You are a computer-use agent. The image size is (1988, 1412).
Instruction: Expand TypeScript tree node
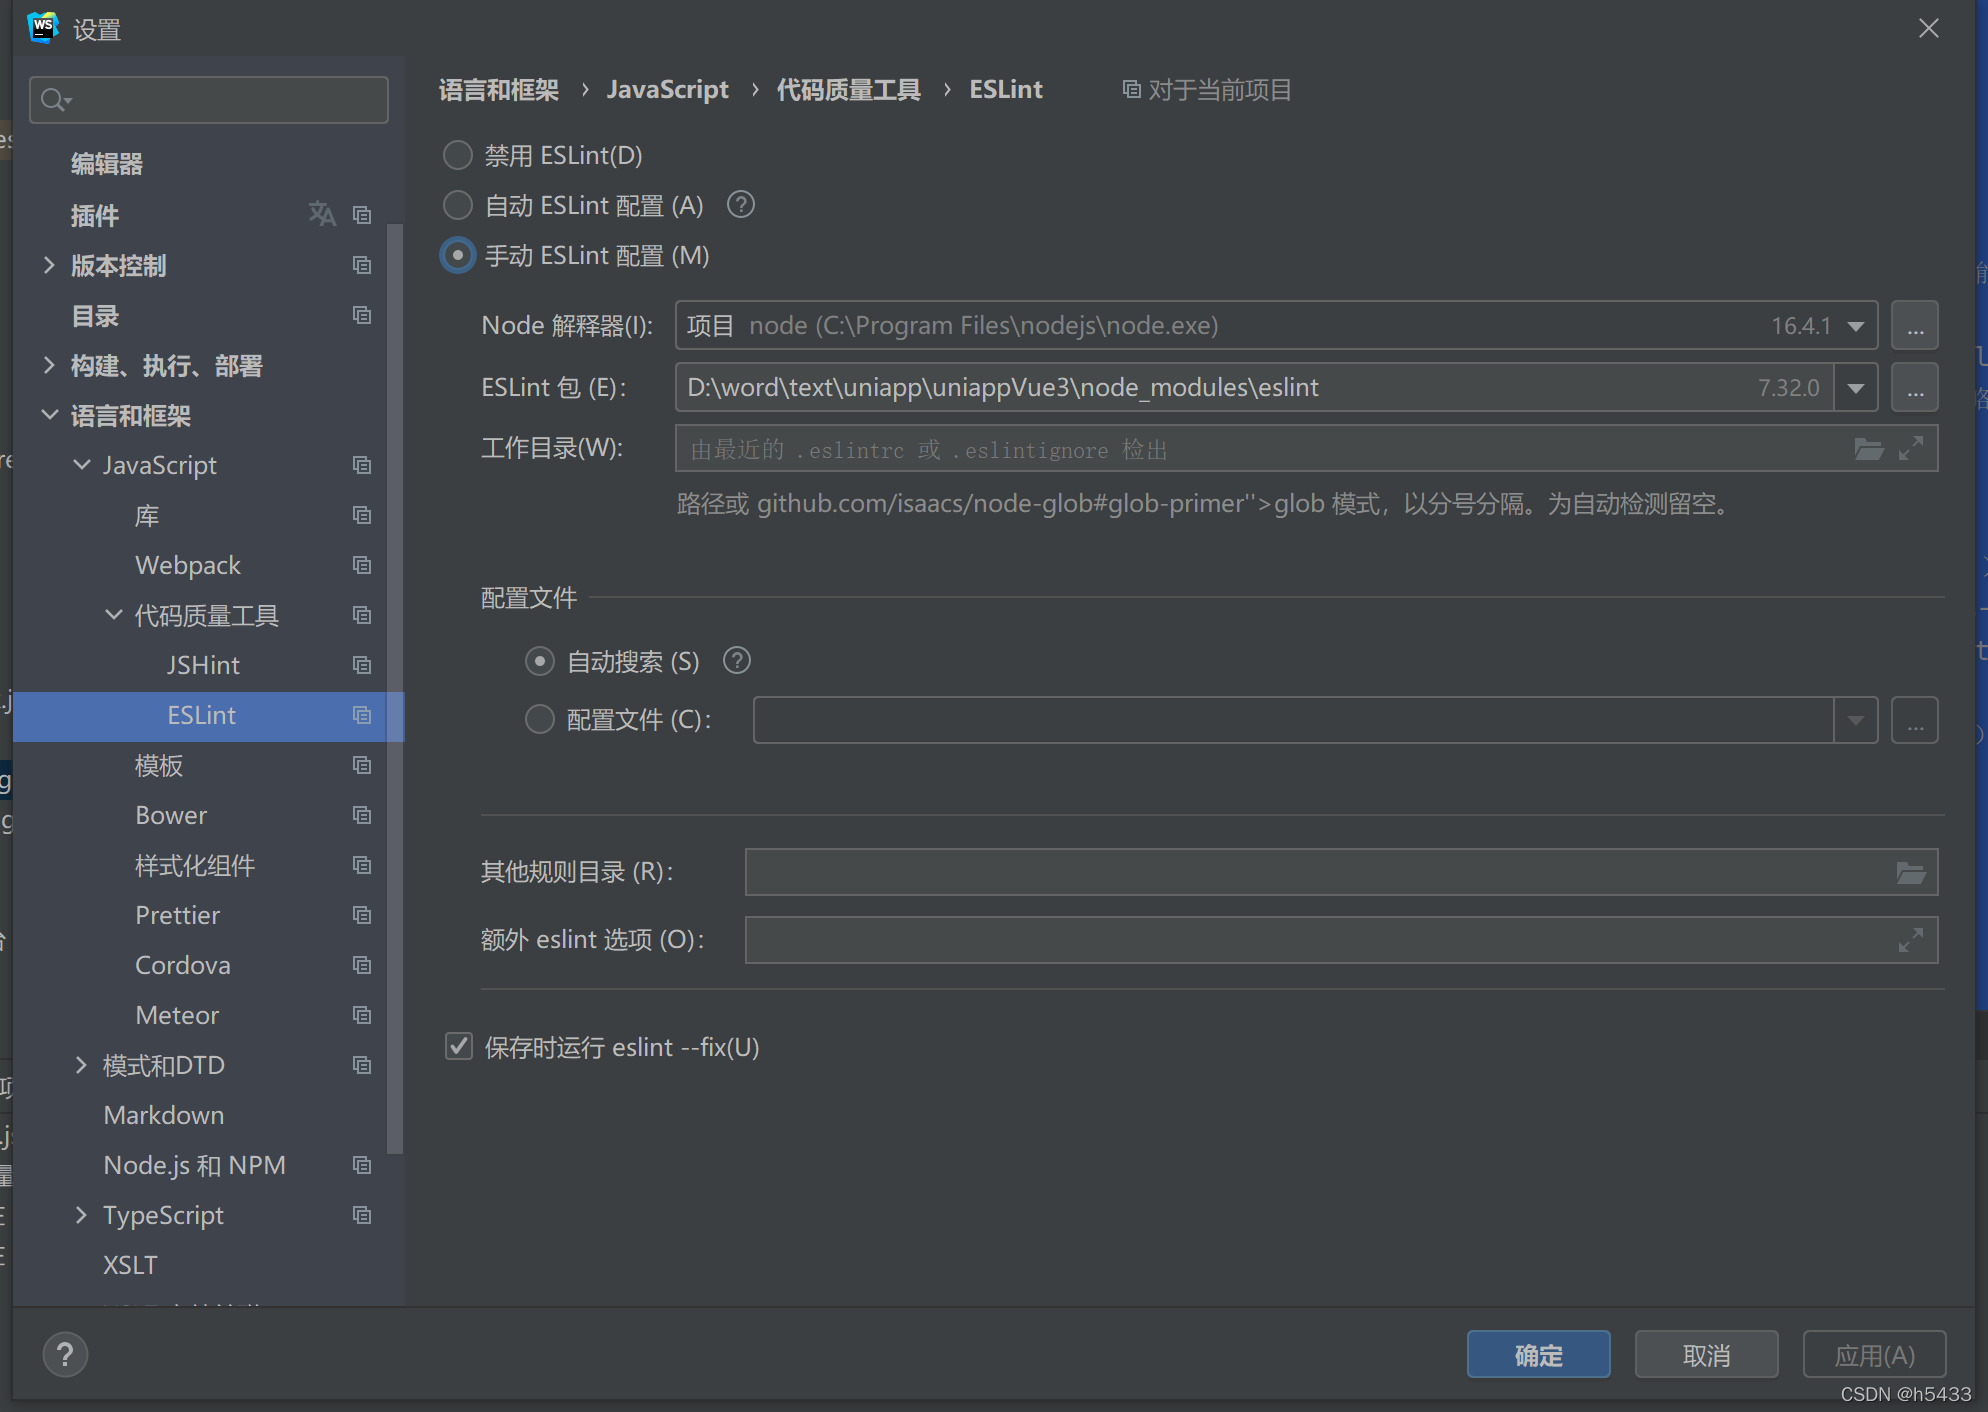[82, 1215]
